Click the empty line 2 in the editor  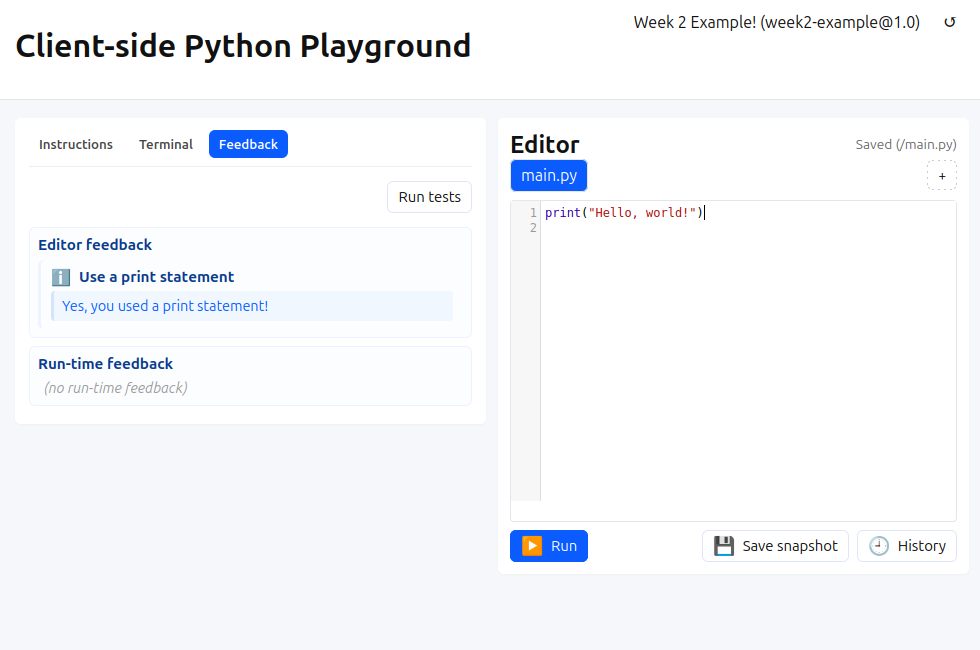click(x=748, y=228)
